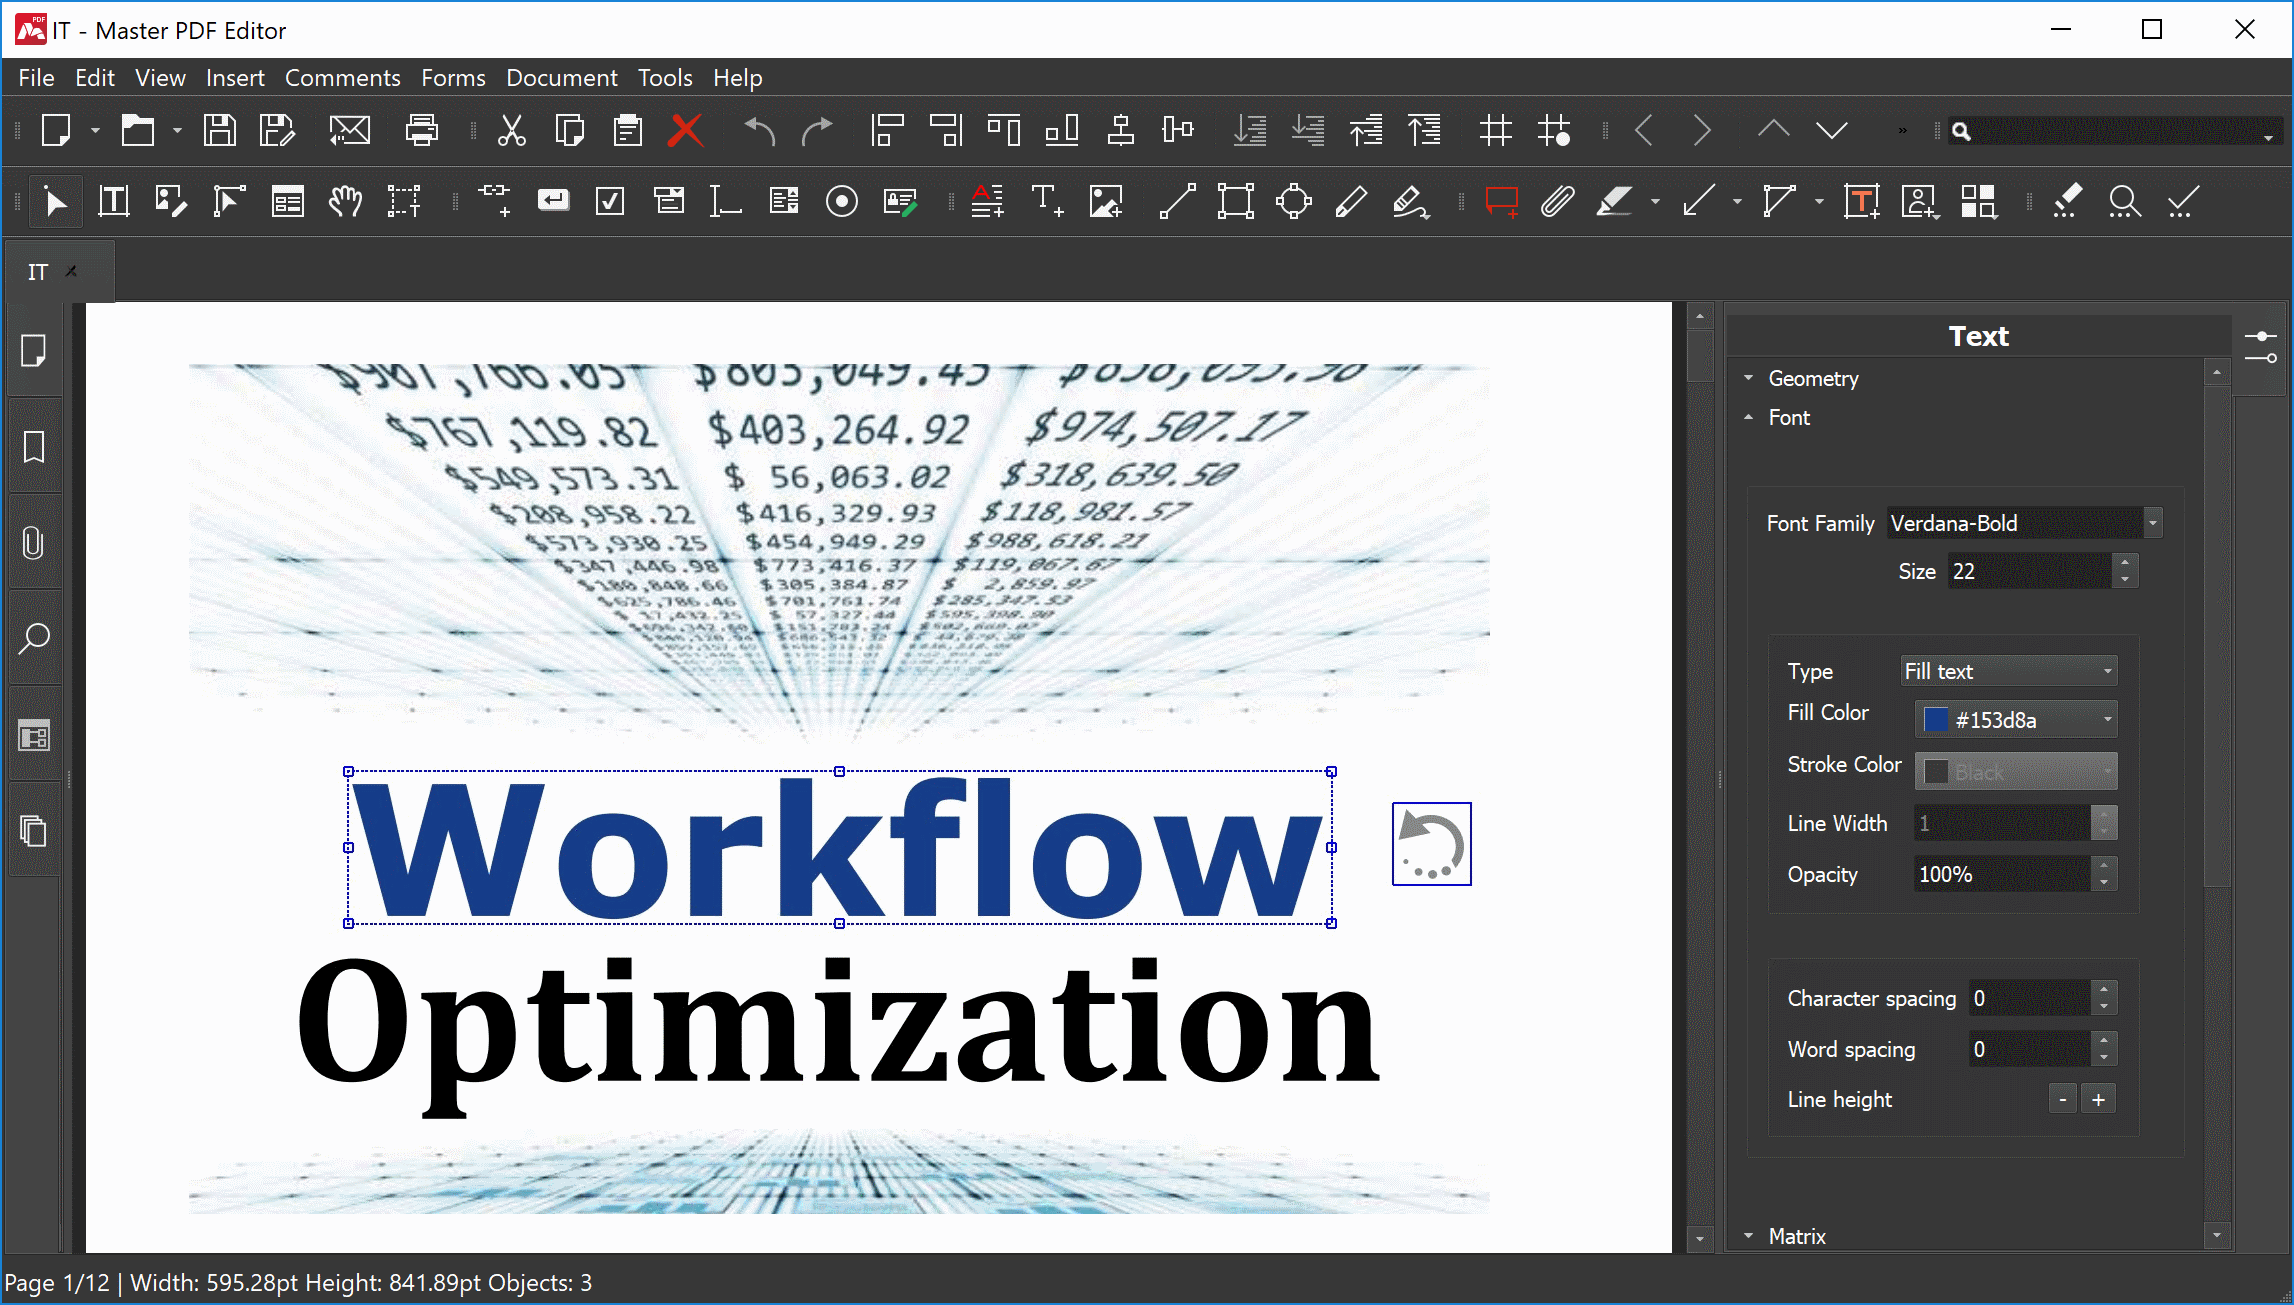Screen dimensions: 2294x1305
Task: Open the Tools menu
Action: tap(663, 77)
